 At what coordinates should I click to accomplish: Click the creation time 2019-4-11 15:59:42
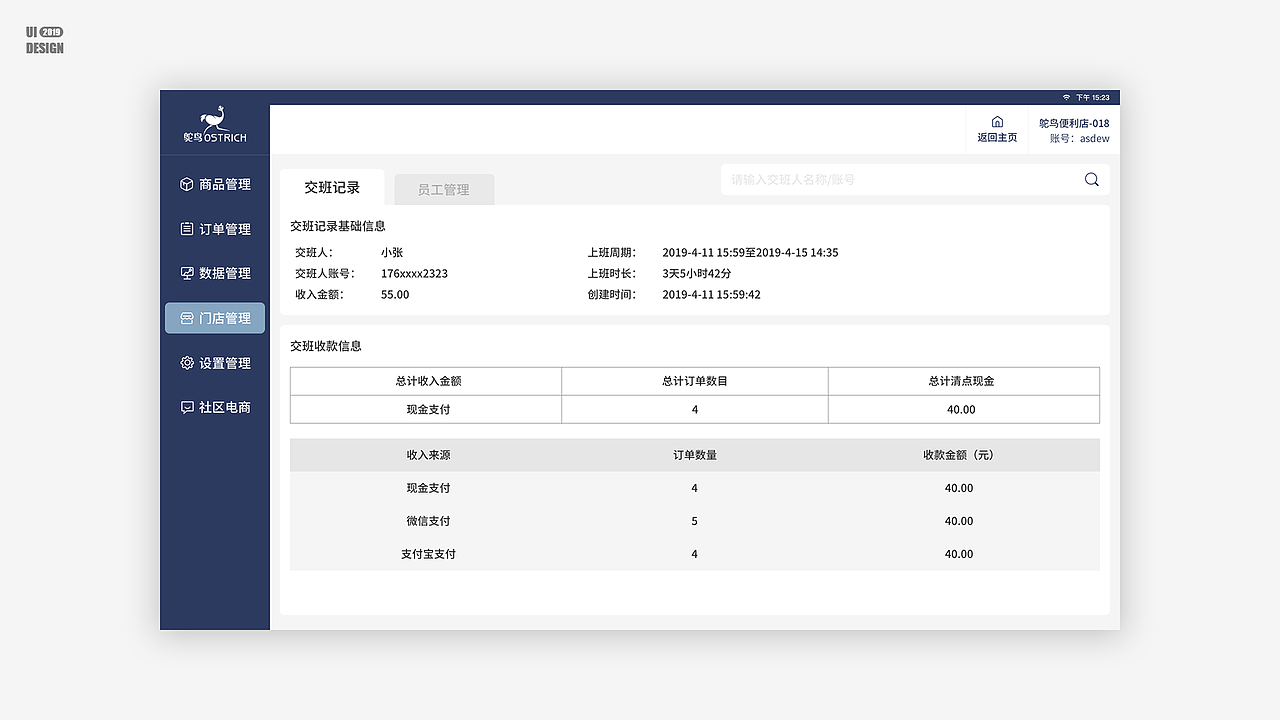coord(711,295)
